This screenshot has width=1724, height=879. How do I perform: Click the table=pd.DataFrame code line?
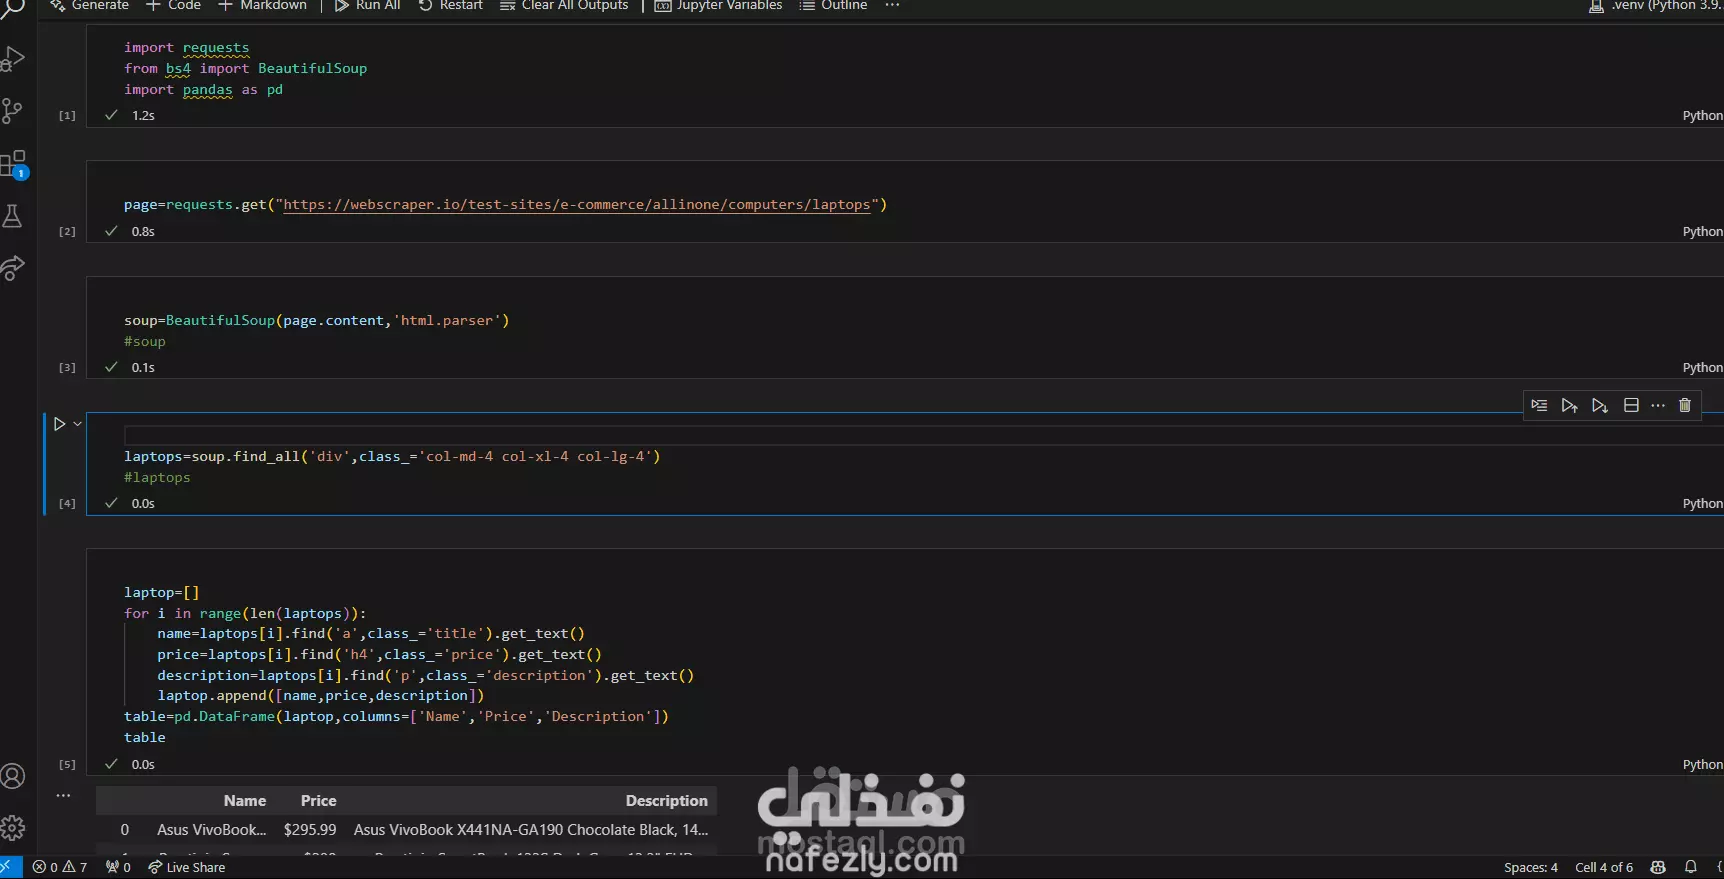pos(396,717)
